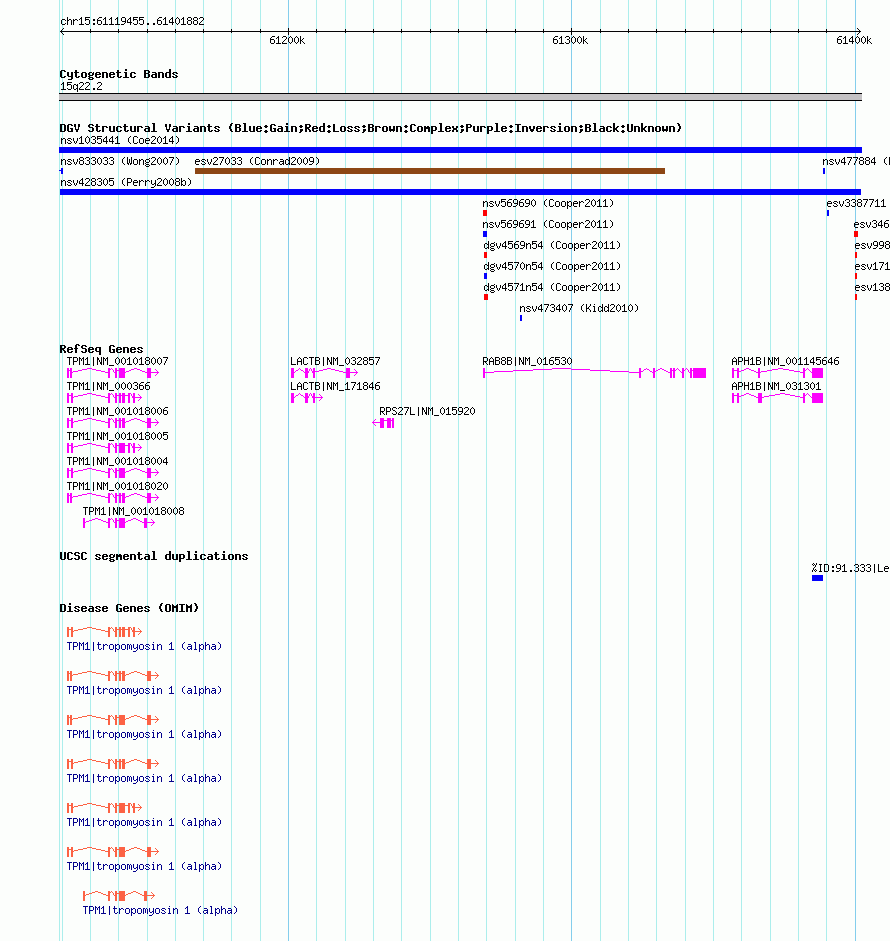
Task: Open variant nsv1035441 (Coe2014) label
Action: [x=120, y=140]
